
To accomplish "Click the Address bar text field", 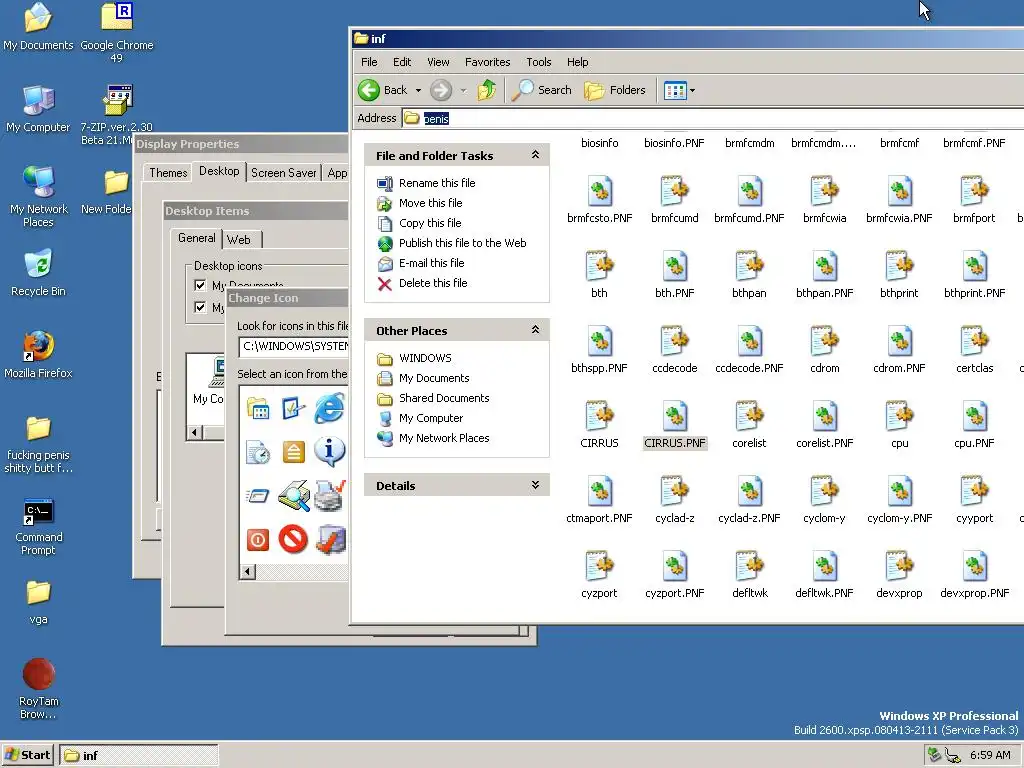I will point(713,118).
